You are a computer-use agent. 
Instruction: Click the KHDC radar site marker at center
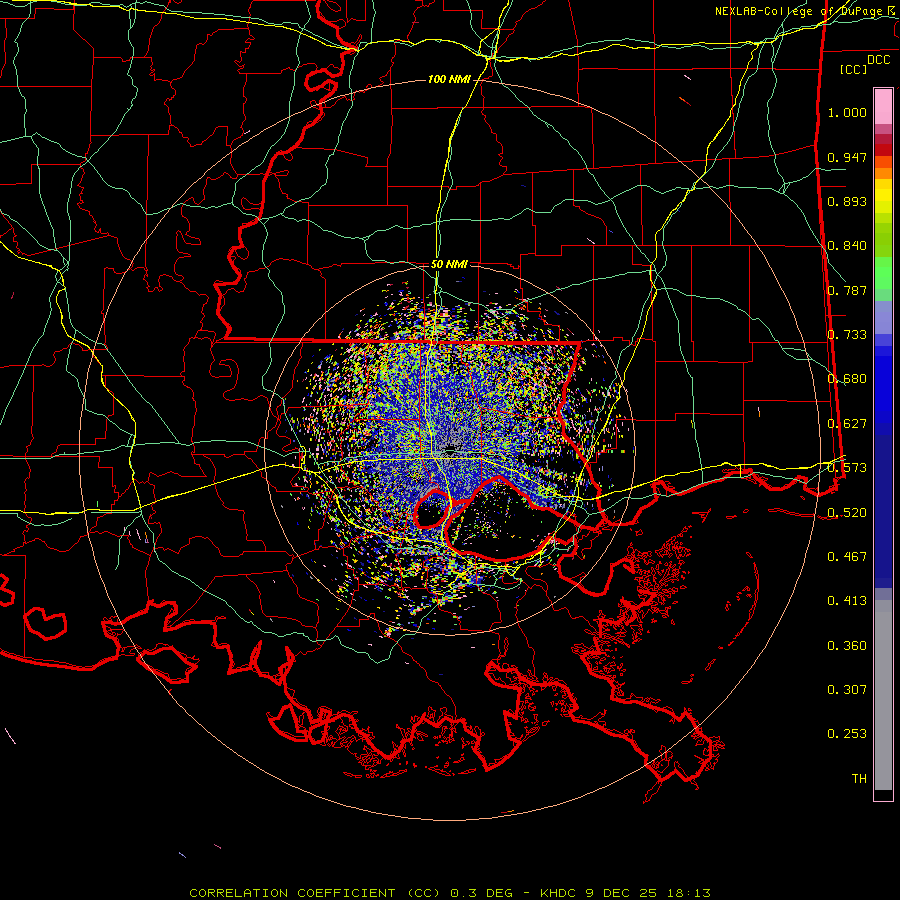[x=449, y=452]
